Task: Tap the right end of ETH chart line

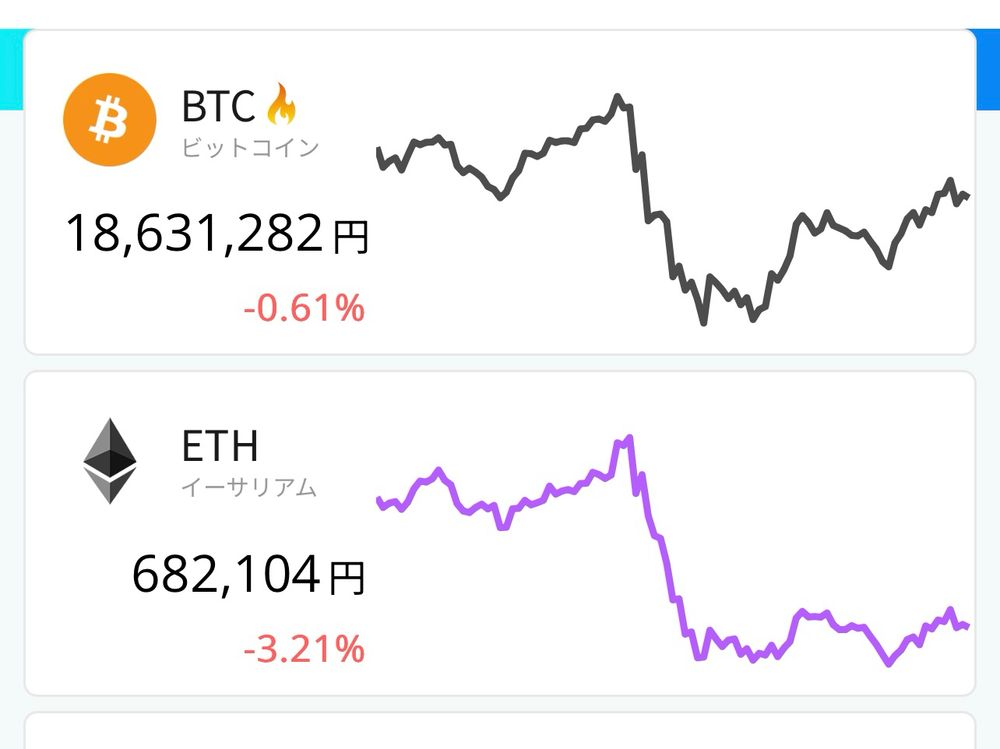Action: point(967,626)
